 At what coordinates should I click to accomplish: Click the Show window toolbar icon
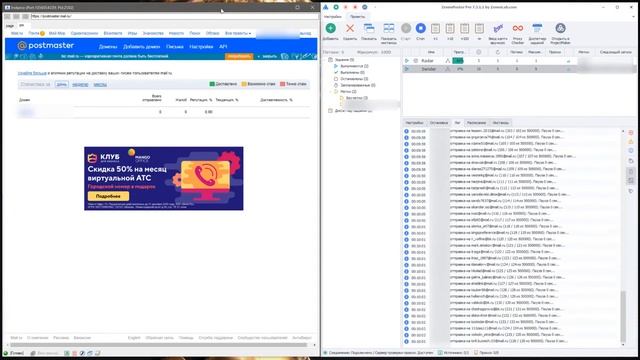click(369, 28)
